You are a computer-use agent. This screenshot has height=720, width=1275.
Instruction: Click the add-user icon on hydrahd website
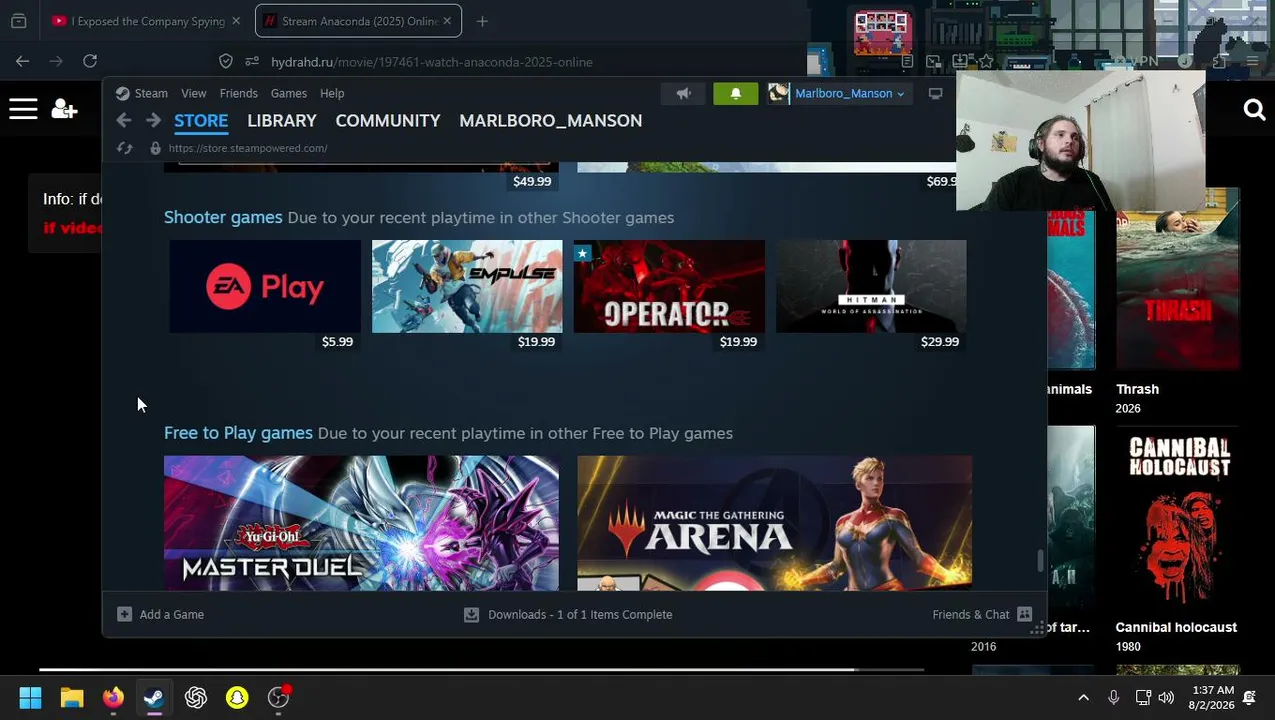(64, 109)
